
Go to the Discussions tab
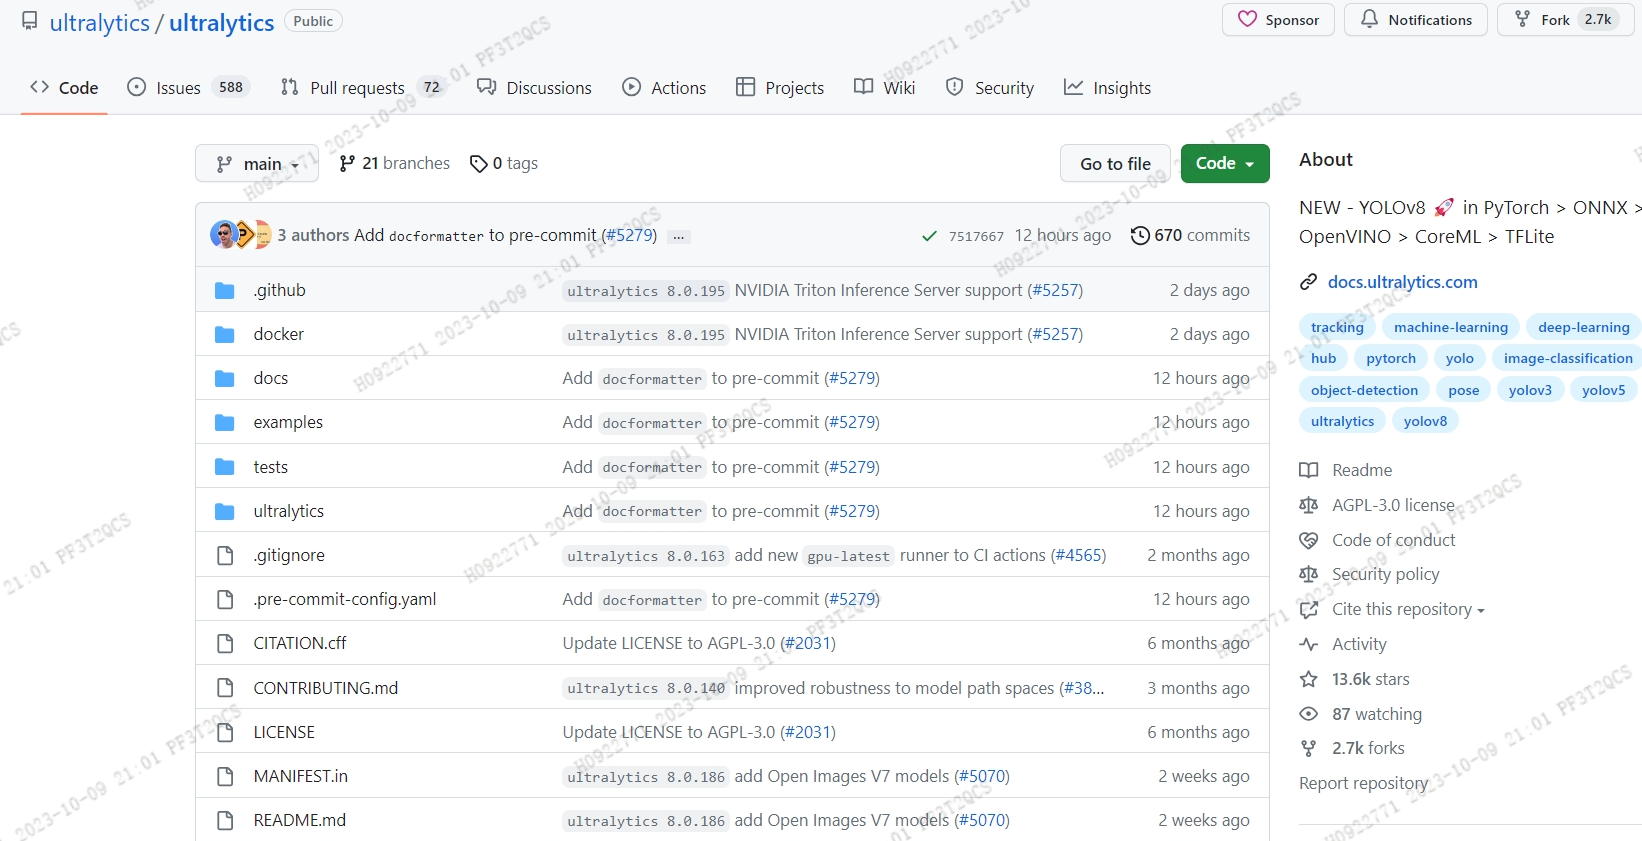[534, 88]
